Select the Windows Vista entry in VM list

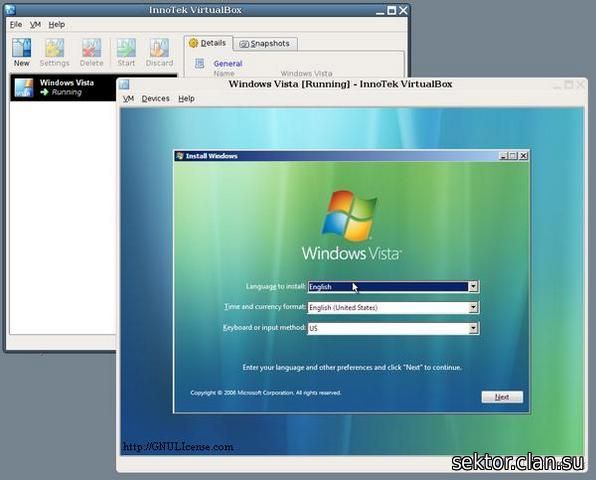click(94, 87)
